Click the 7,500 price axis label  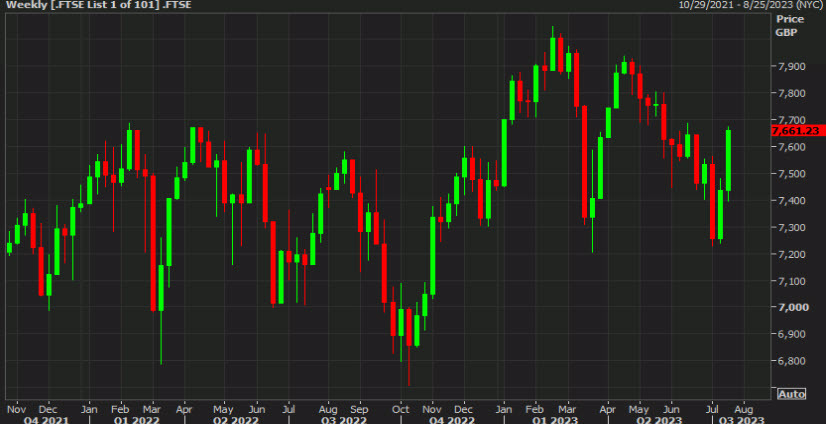pos(791,174)
